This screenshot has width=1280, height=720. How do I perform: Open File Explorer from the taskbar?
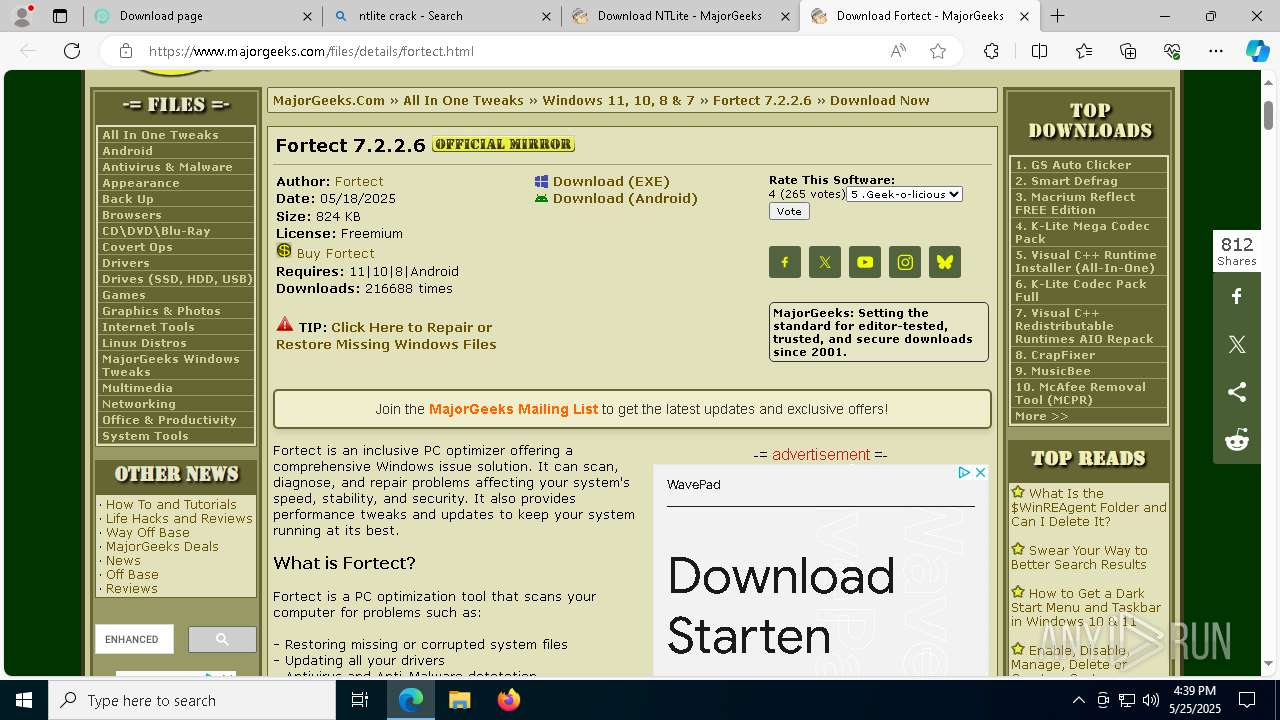pos(459,700)
